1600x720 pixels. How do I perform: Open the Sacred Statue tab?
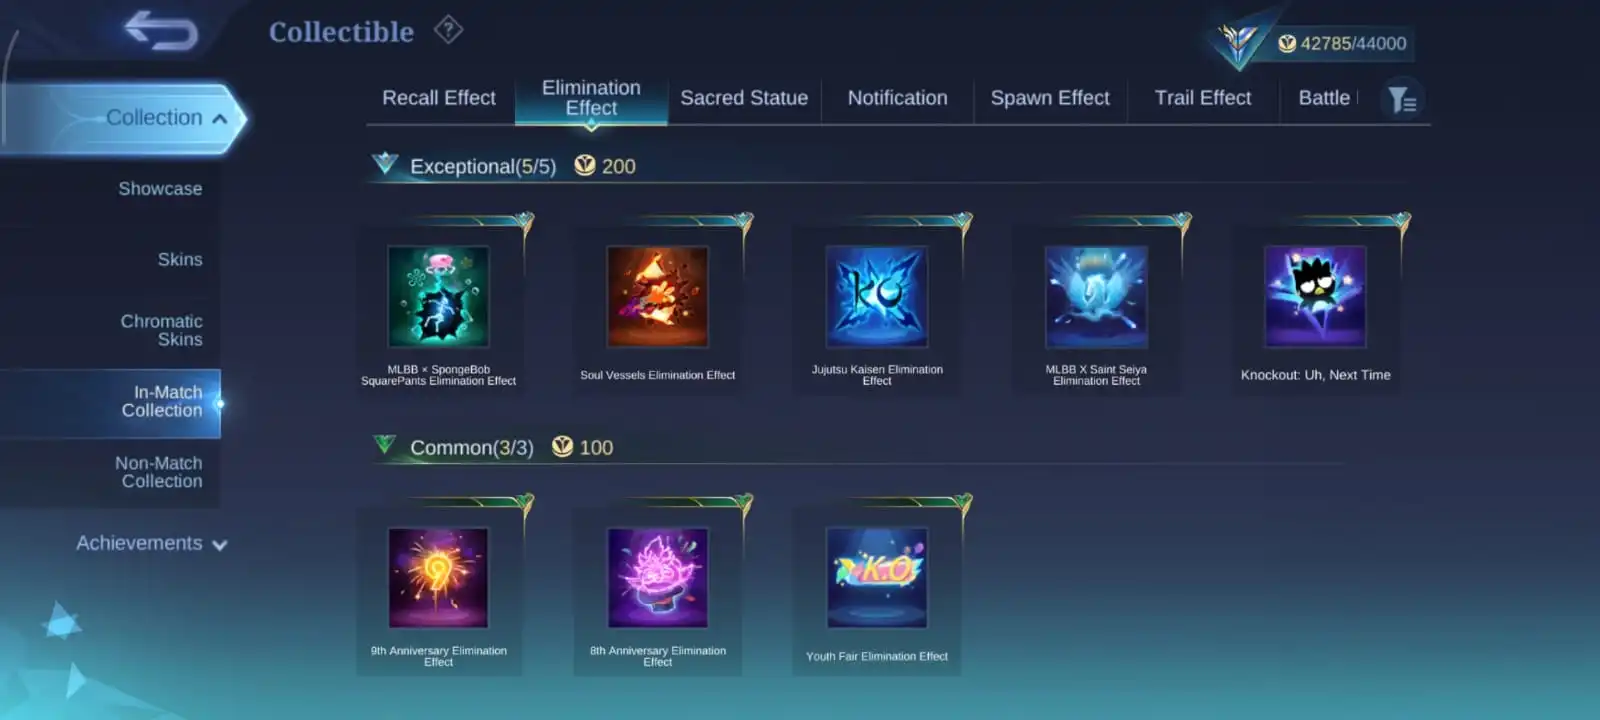[744, 98]
